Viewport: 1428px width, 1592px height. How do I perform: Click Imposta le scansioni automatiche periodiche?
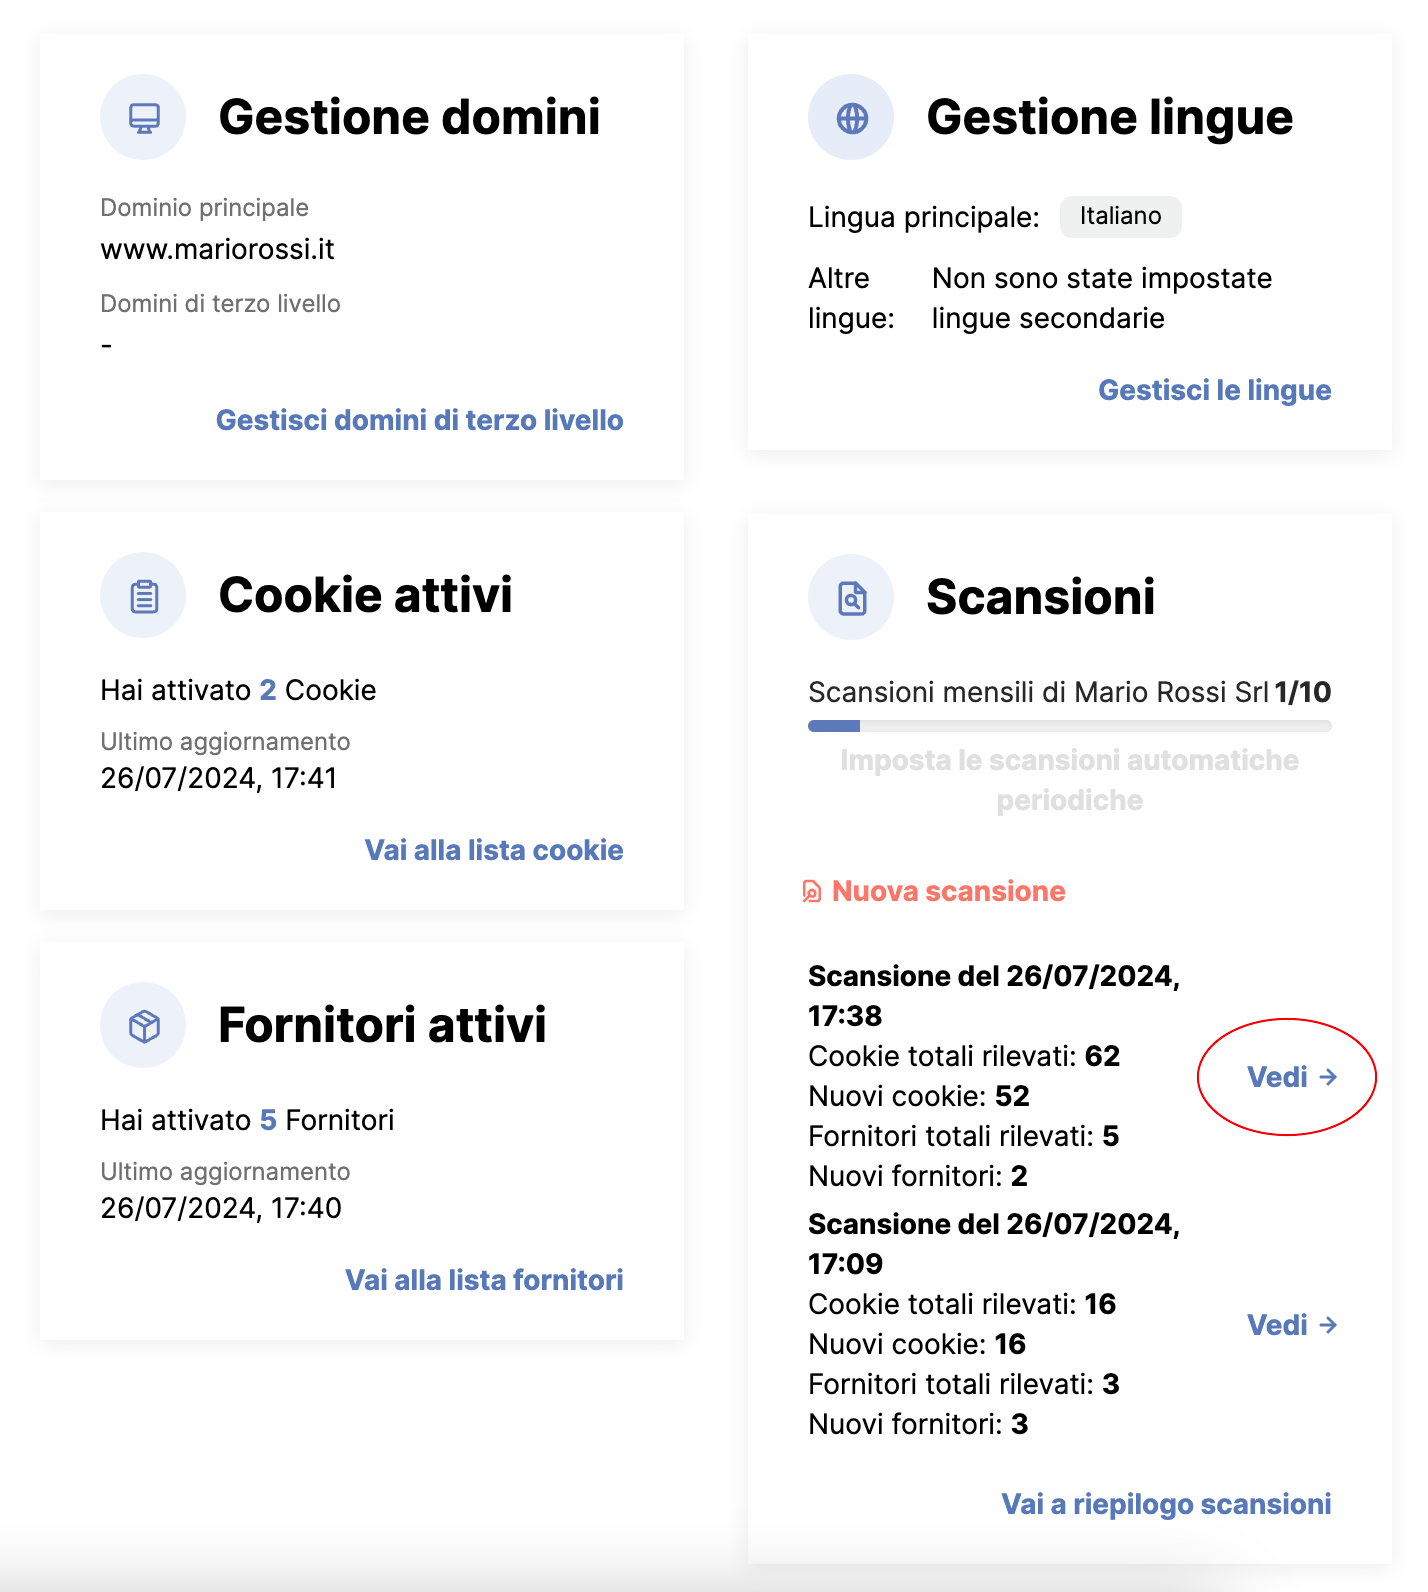(x=1070, y=780)
